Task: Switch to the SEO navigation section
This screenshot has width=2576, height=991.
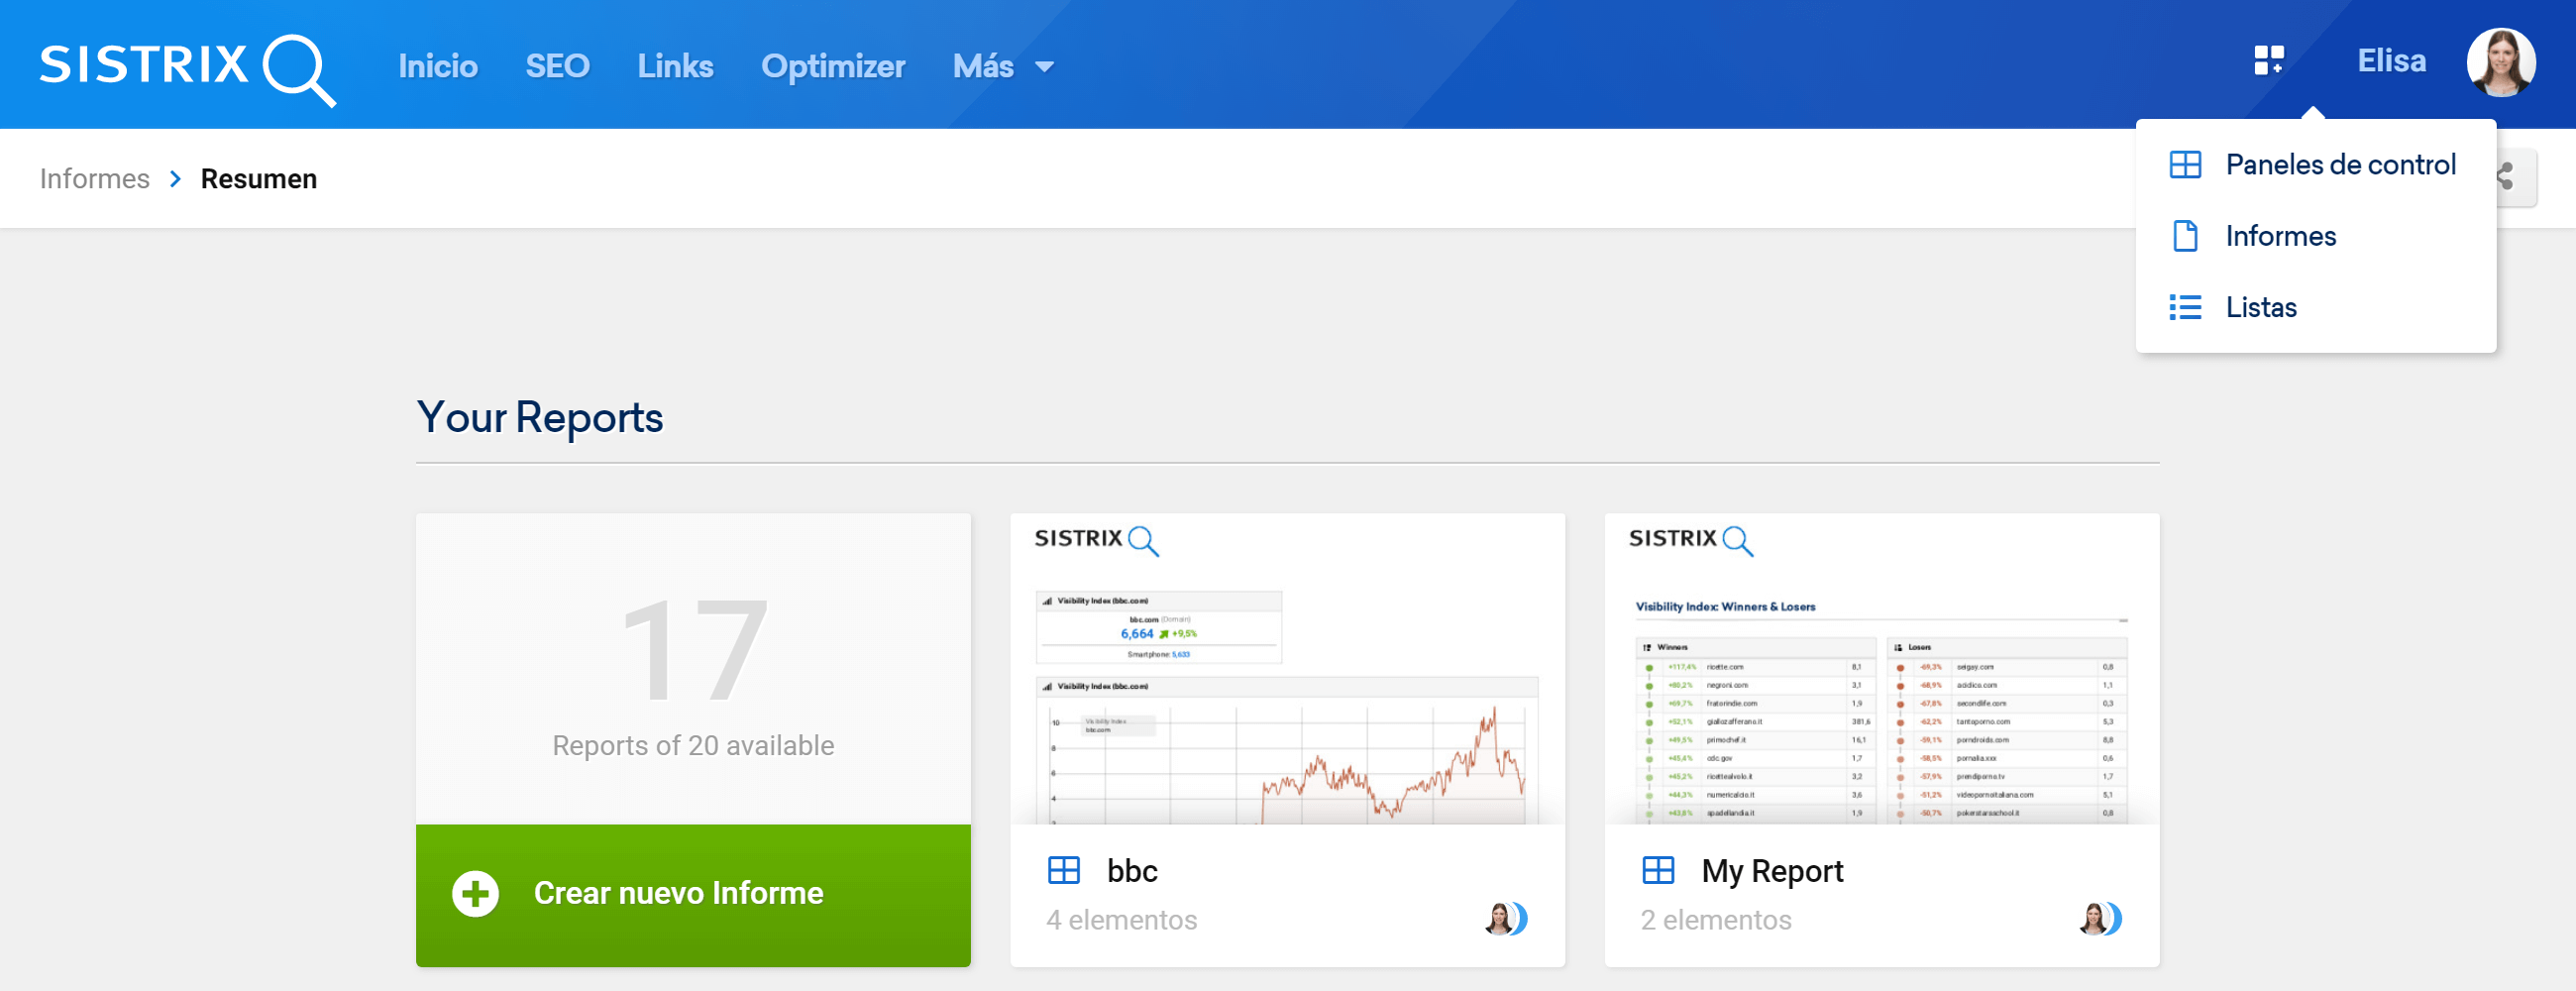Action: click(x=557, y=66)
